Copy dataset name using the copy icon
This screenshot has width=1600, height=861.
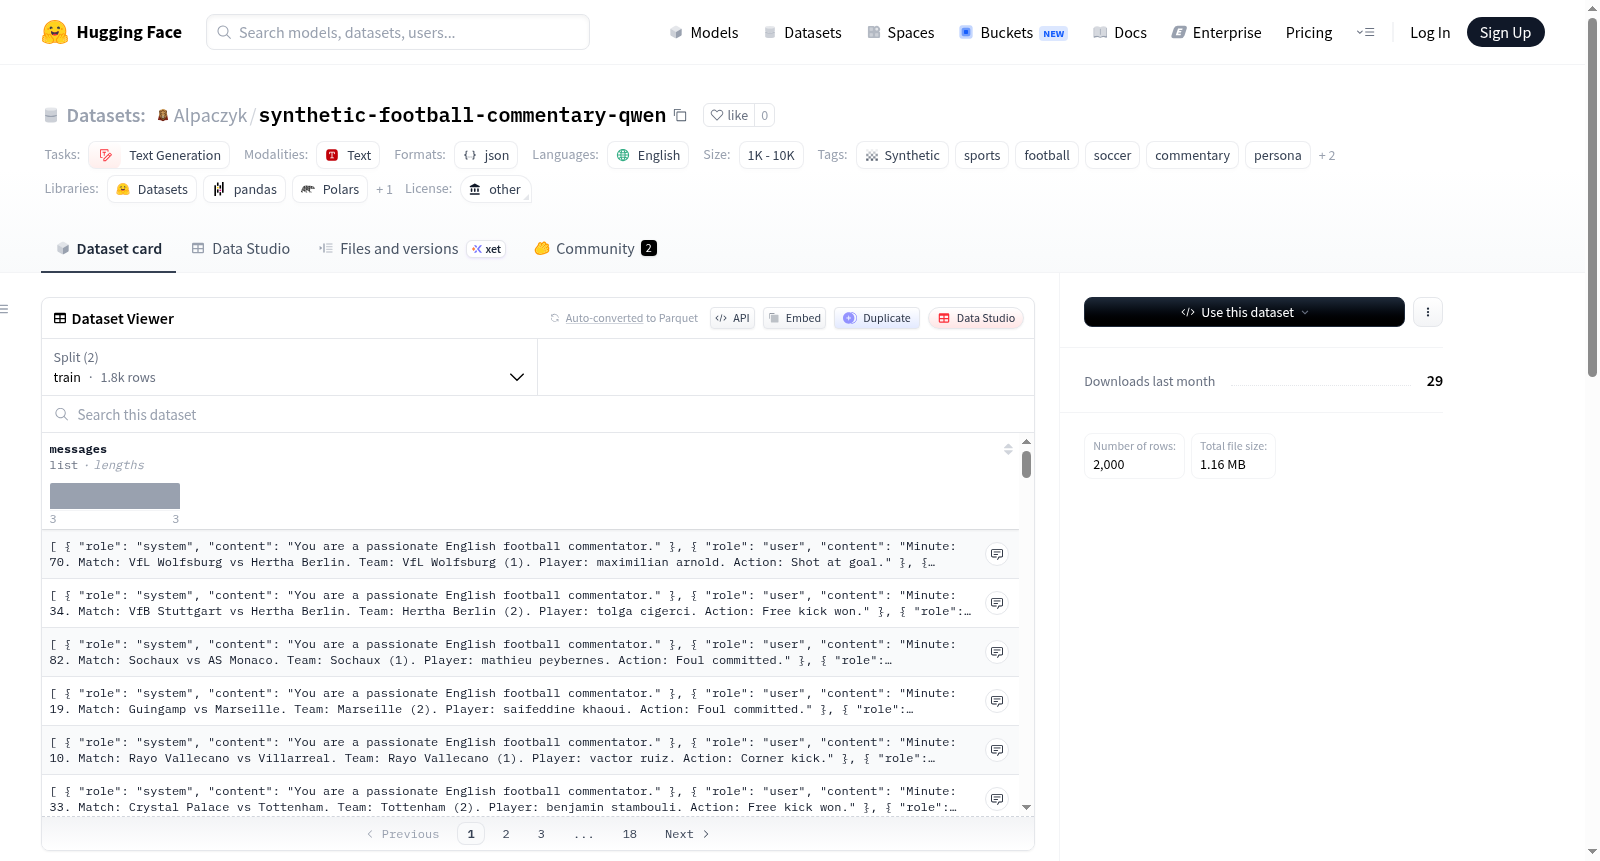point(680,115)
